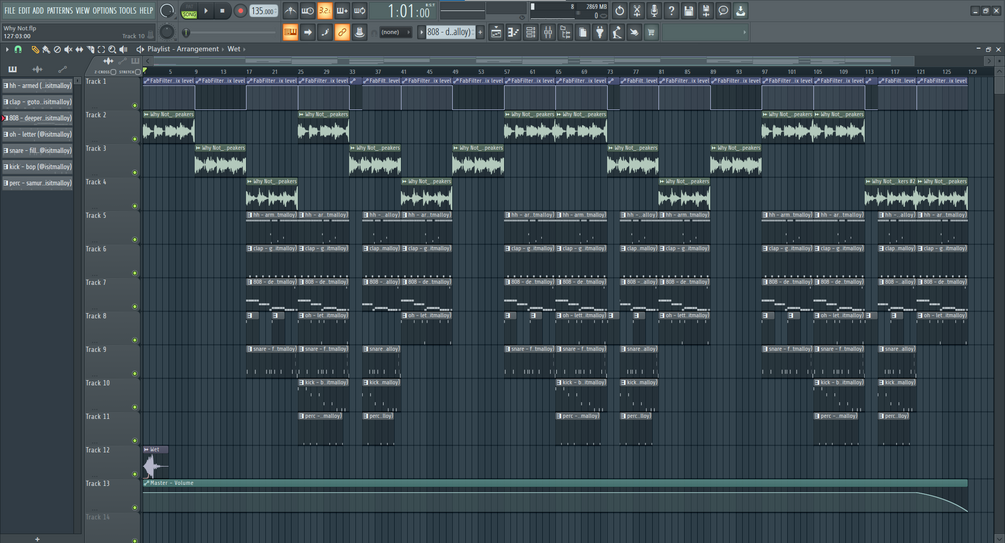Select '808 - deeper' in picker list
Screen dimensions: 1005x543
(37, 118)
